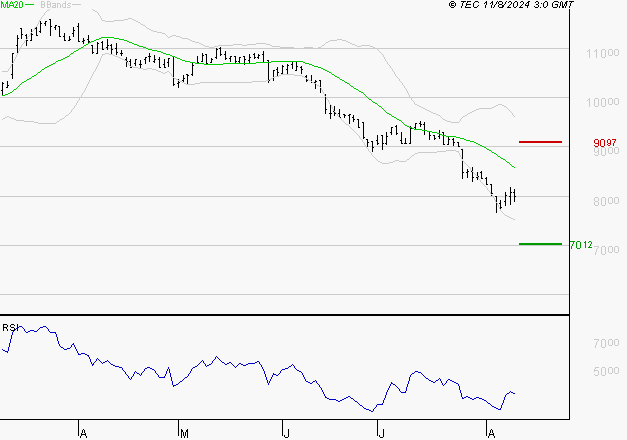627x440 pixels.
Task: Click the M month axis marker
Action: point(184,433)
